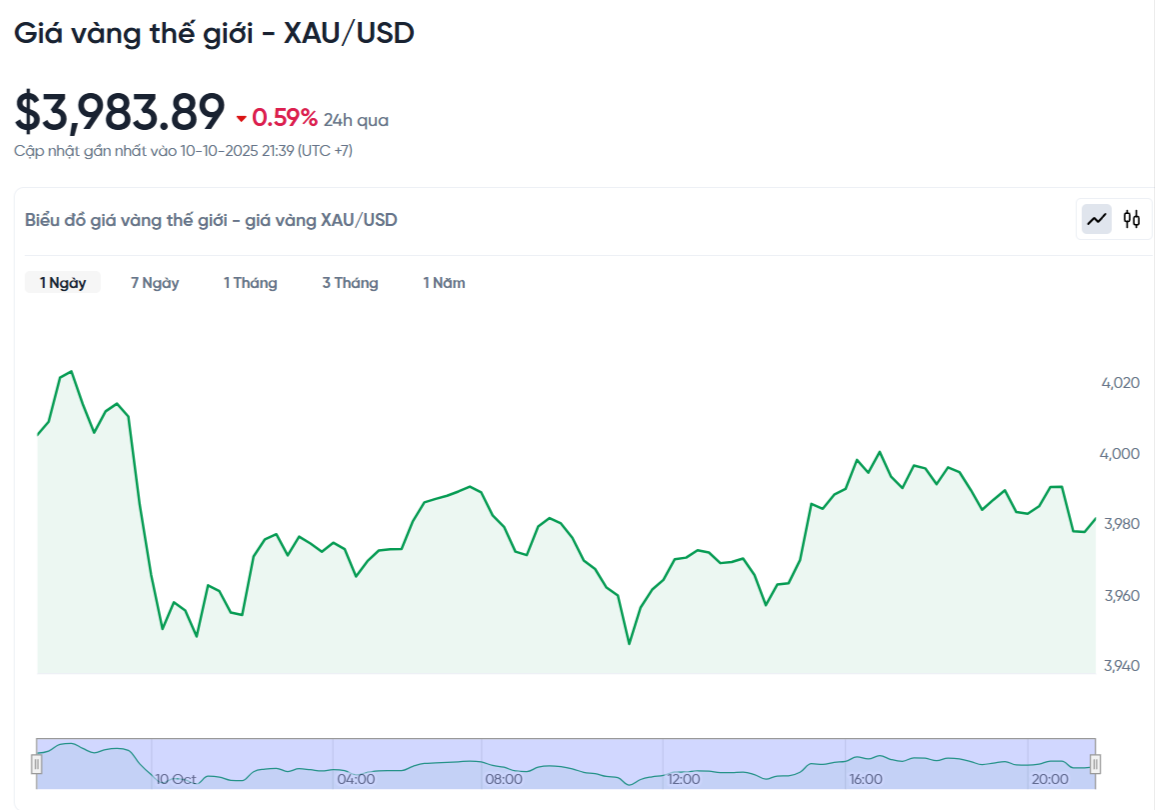Click the 20:00 label in navigator timeline
The width and height of the screenshot is (1155, 810).
(1048, 779)
